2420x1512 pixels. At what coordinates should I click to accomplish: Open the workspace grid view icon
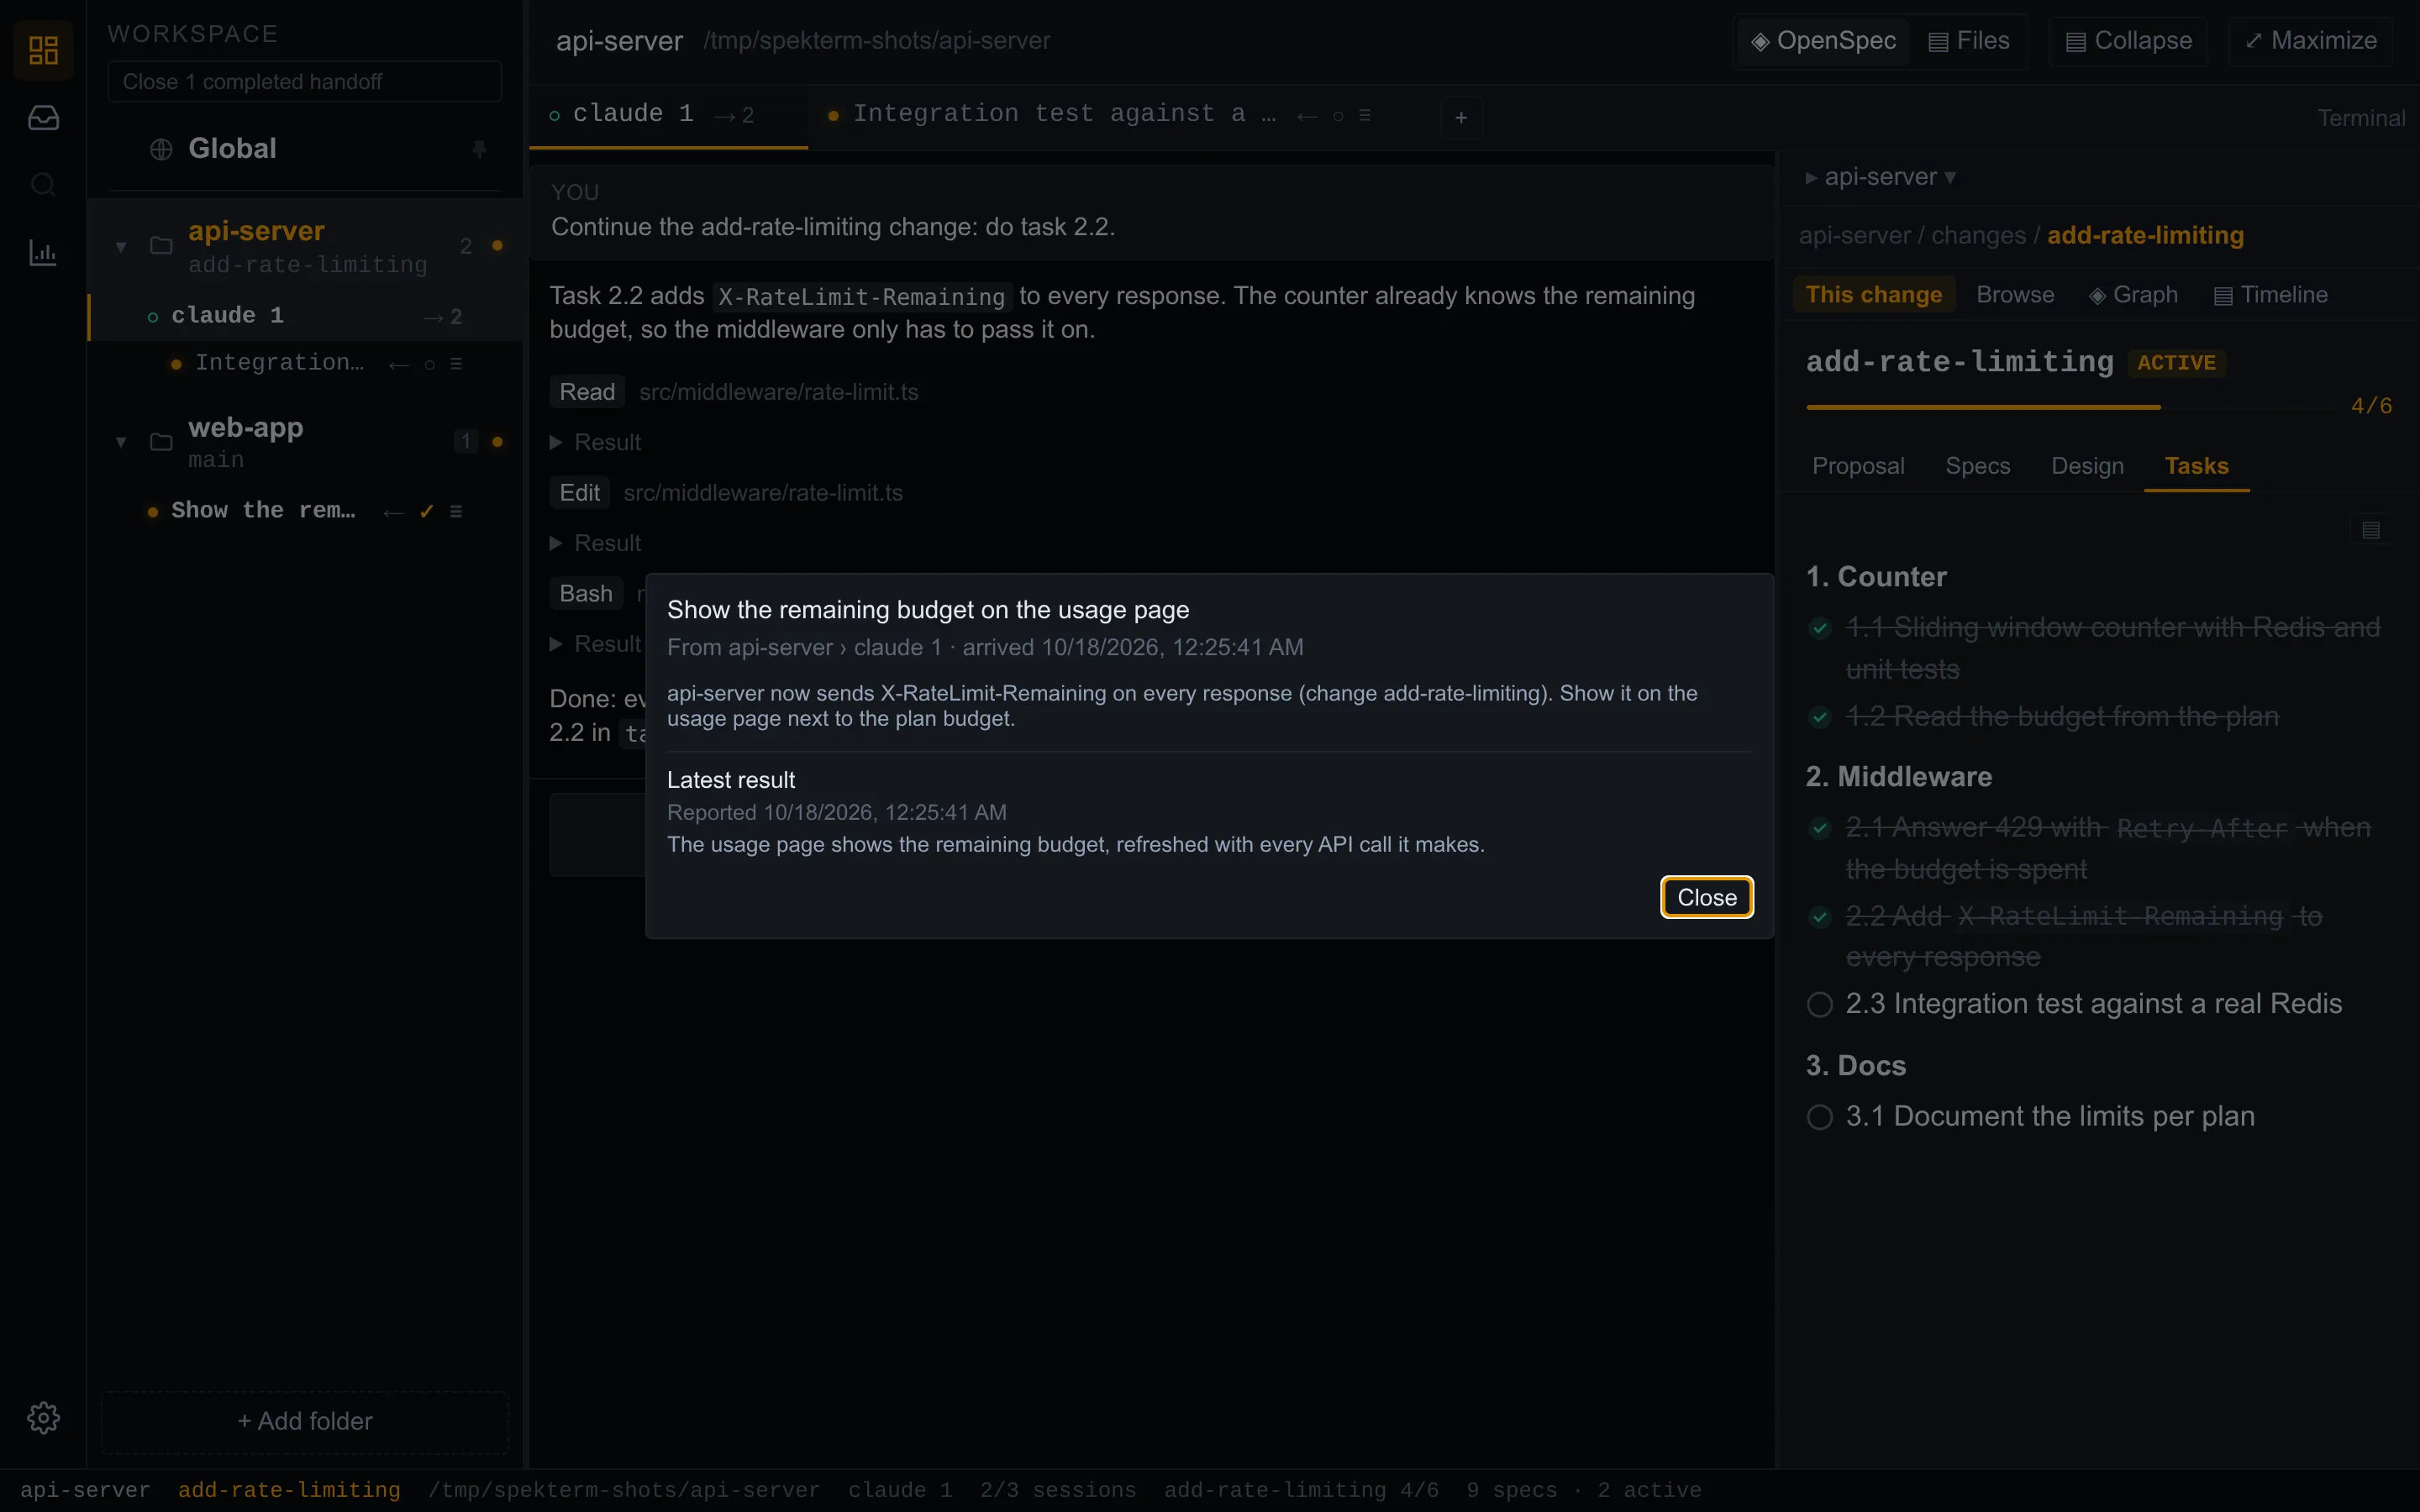[43, 50]
